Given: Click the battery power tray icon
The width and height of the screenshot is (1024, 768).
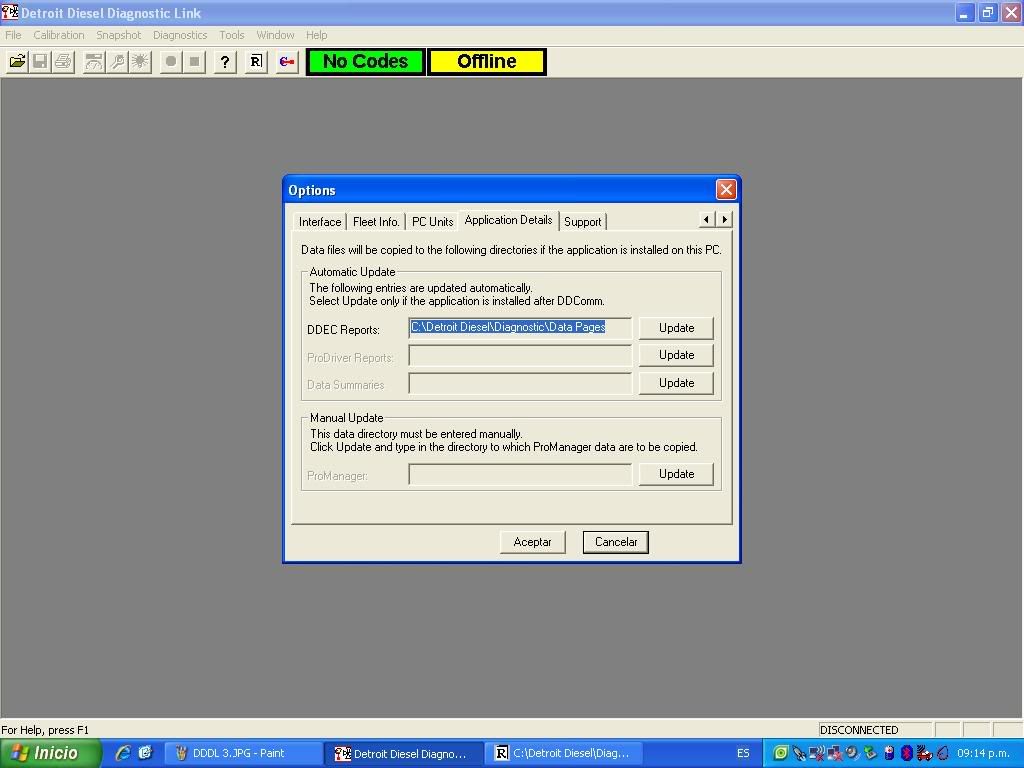Looking at the screenshot, I should (x=889, y=753).
